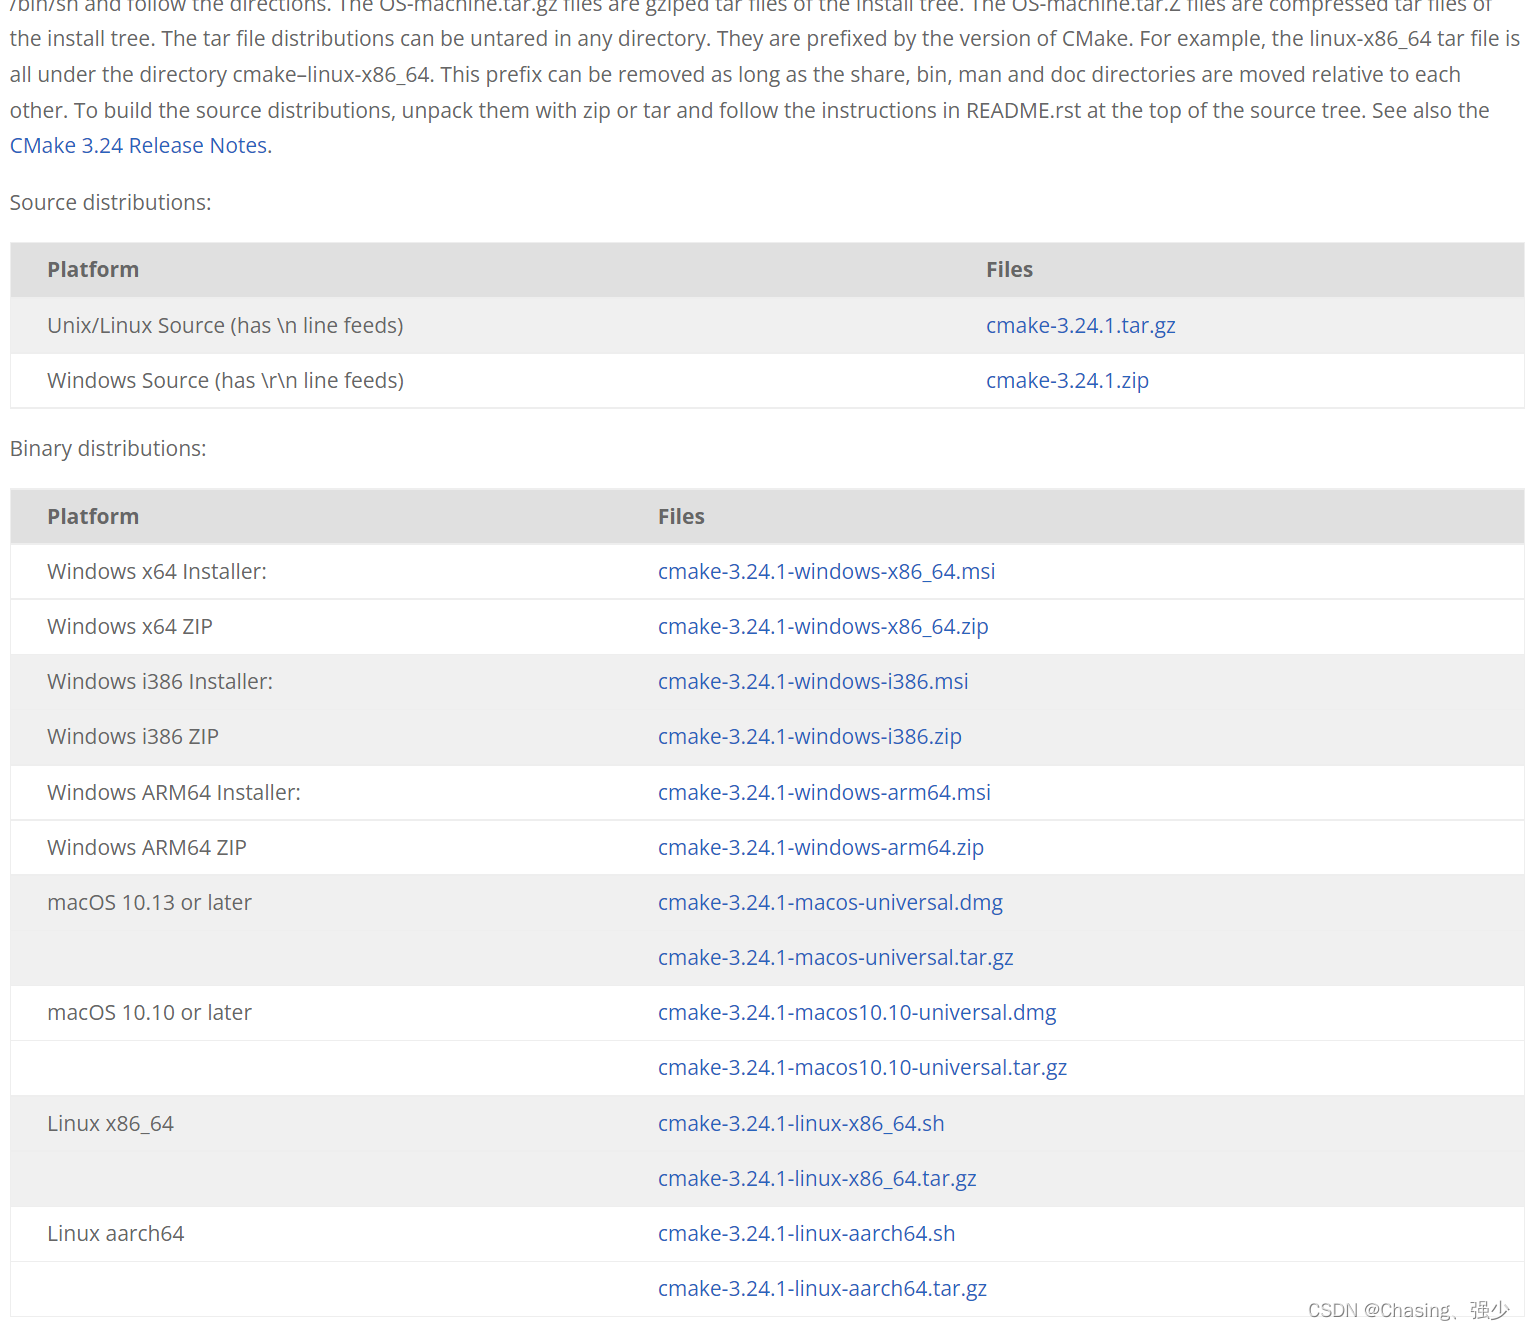Download cmake-3.24.1-macos-universal.dmg
1525x1330 pixels.
click(x=830, y=903)
